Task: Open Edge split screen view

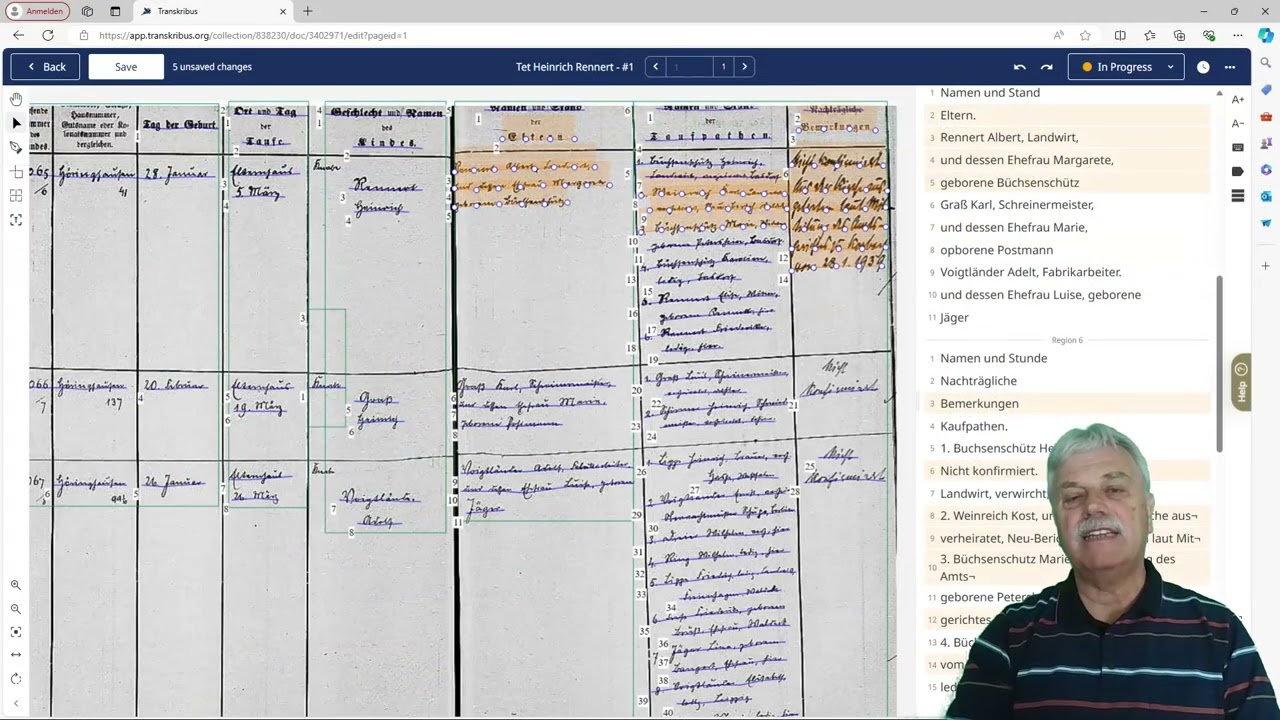Action: coord(1120,35)
